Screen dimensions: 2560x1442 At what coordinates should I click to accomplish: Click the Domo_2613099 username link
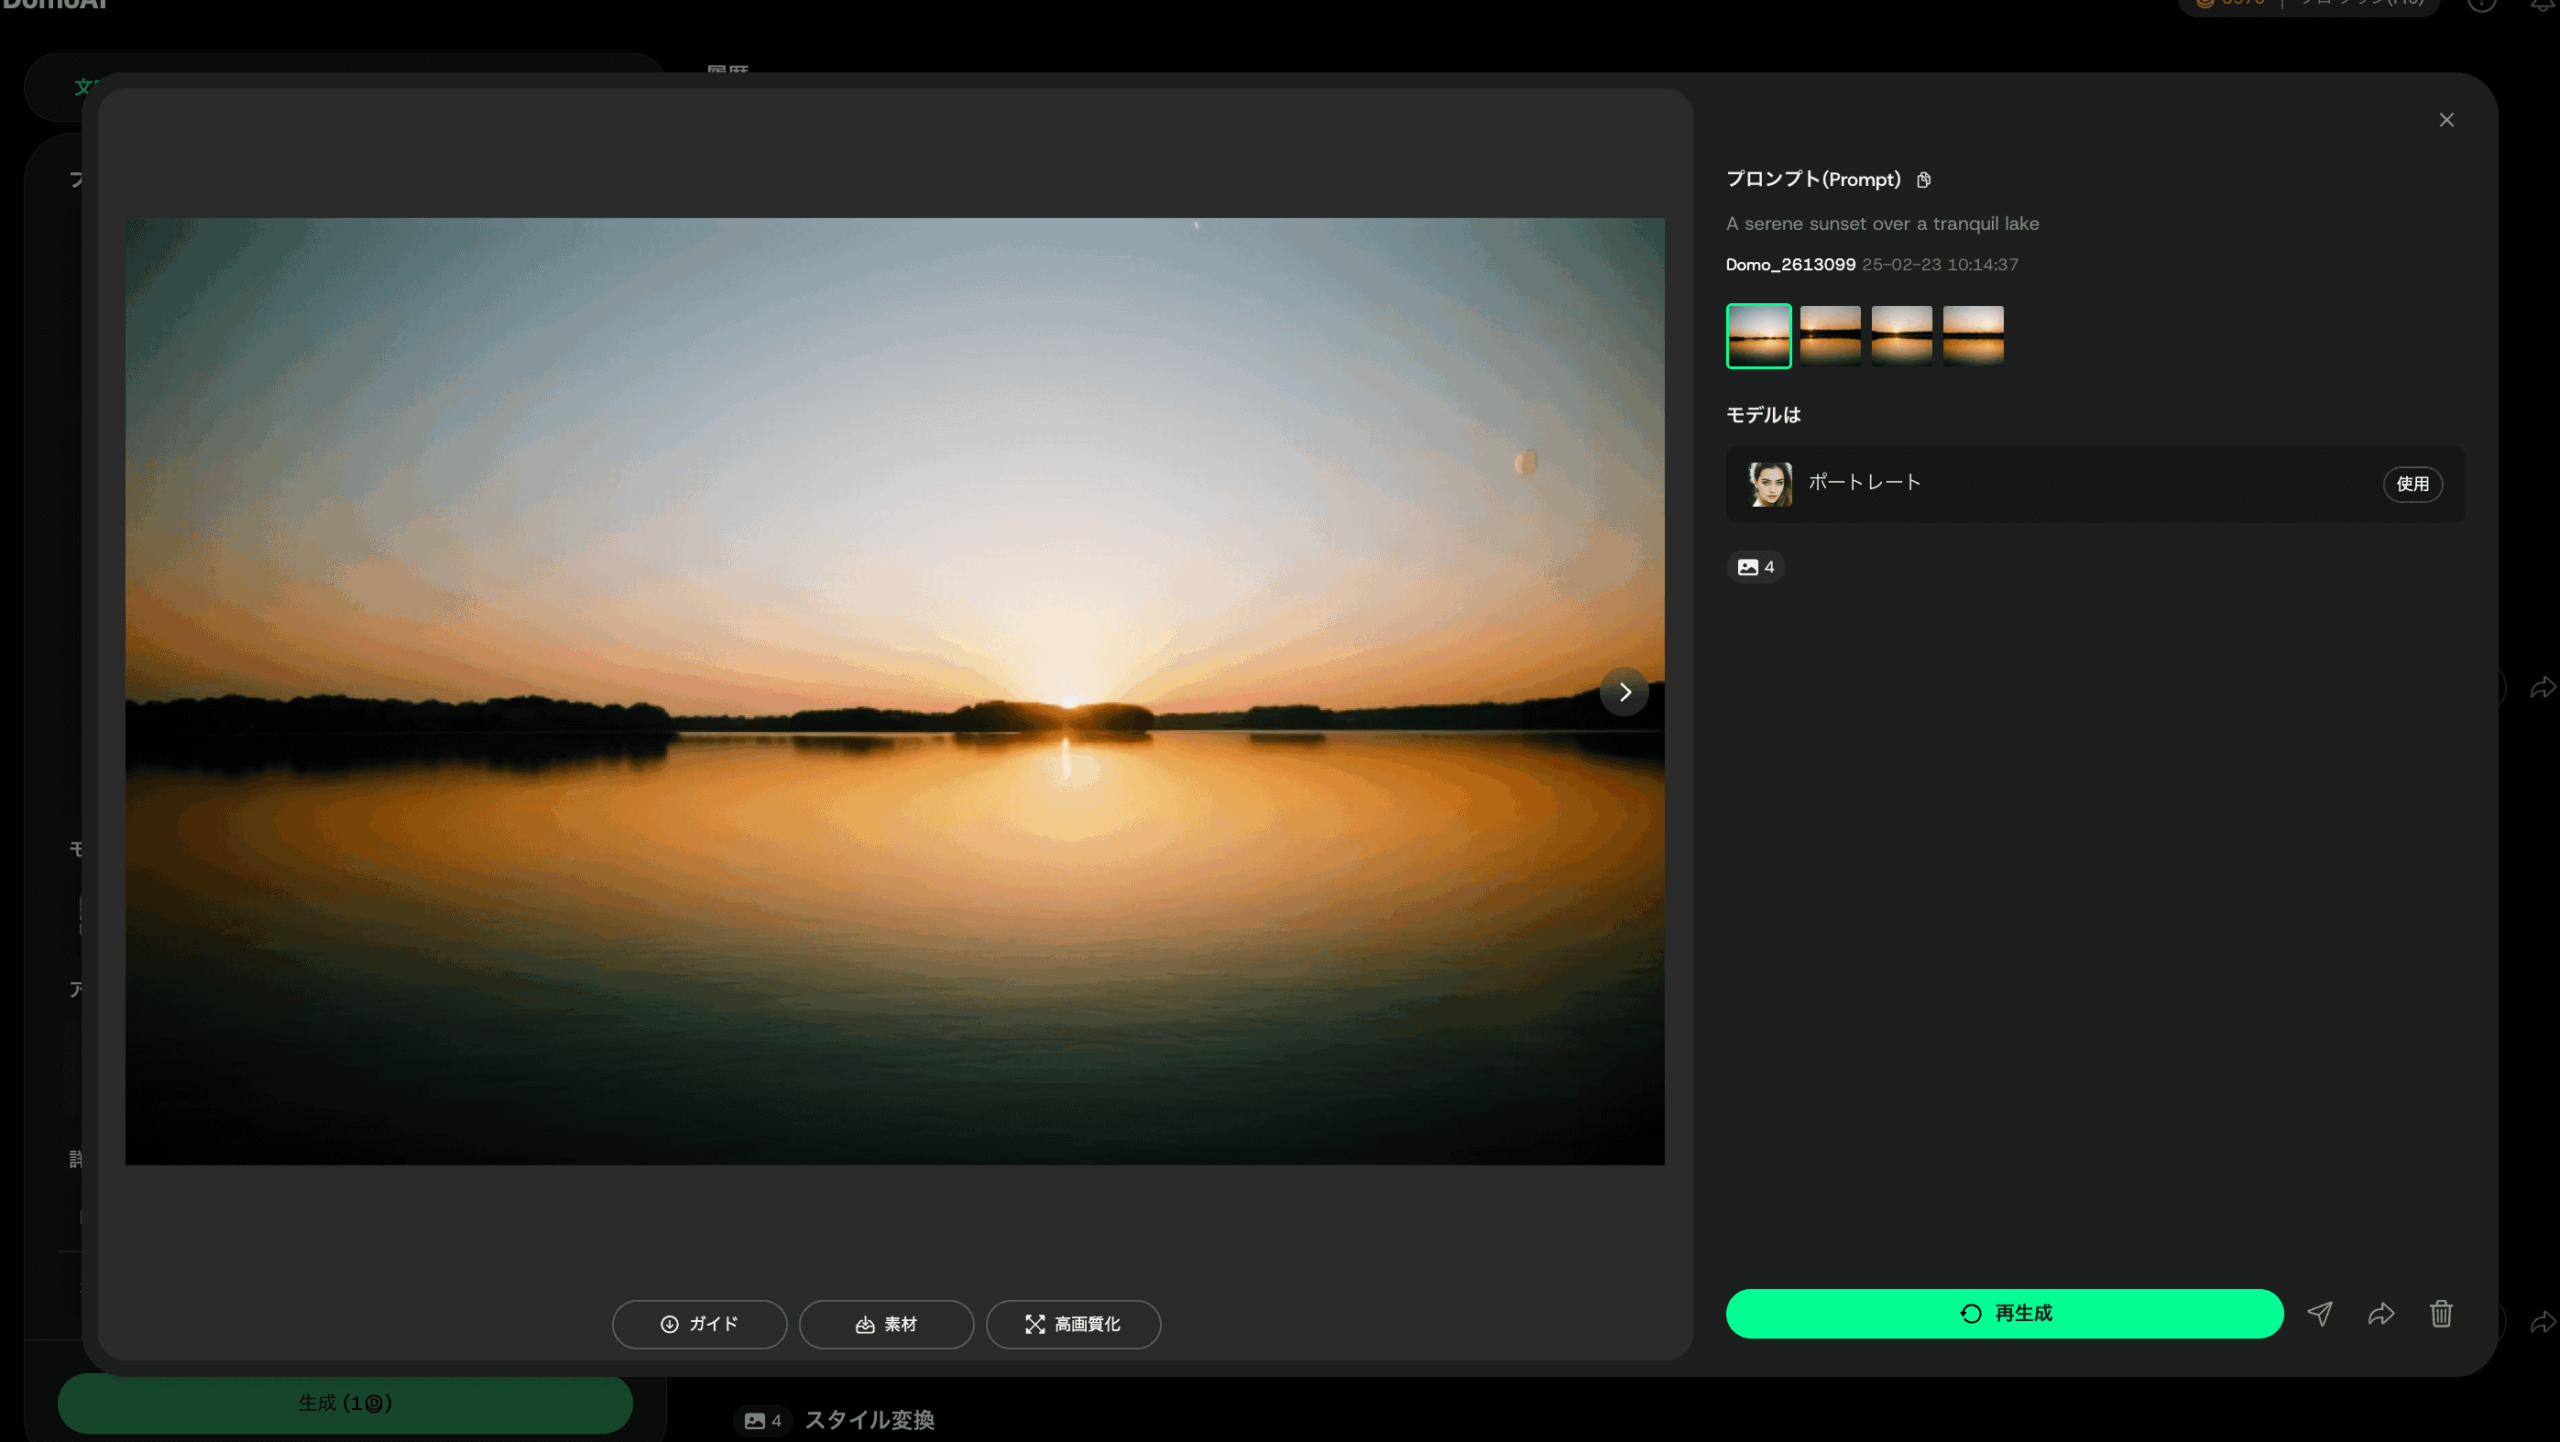coord(1790,265)
